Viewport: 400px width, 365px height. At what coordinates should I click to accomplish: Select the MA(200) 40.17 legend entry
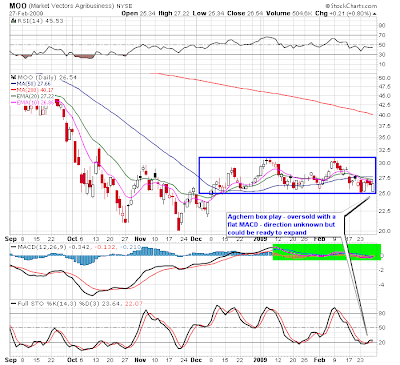(x=32, y=90)
